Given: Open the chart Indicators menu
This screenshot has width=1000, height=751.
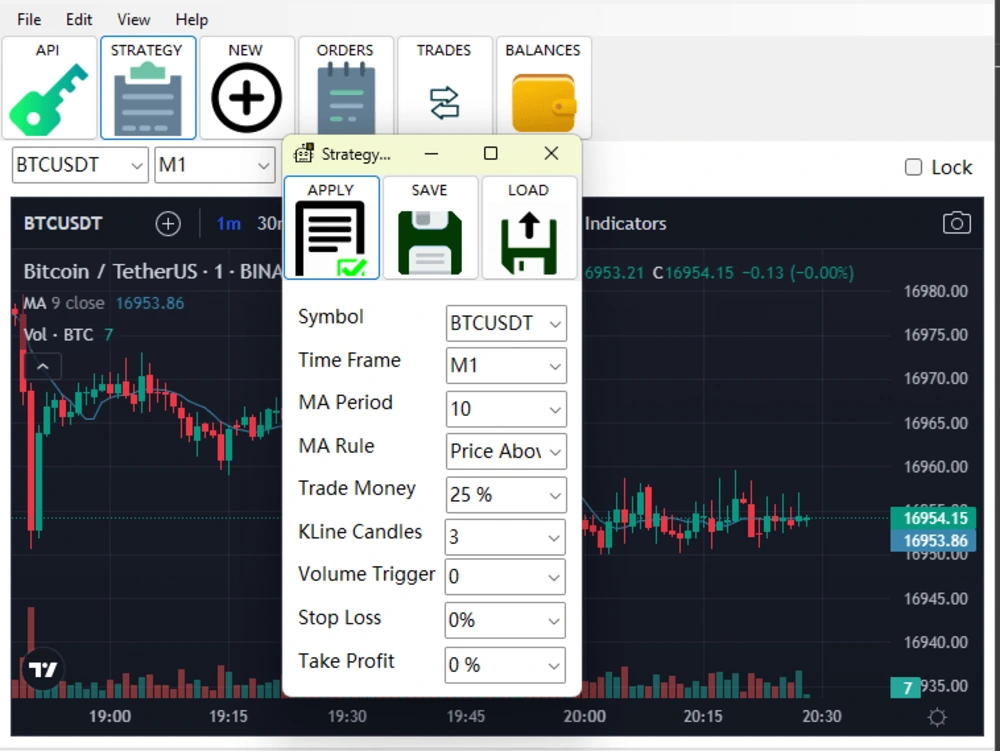Looking at the screenshot, I should [x=625, y=224].
